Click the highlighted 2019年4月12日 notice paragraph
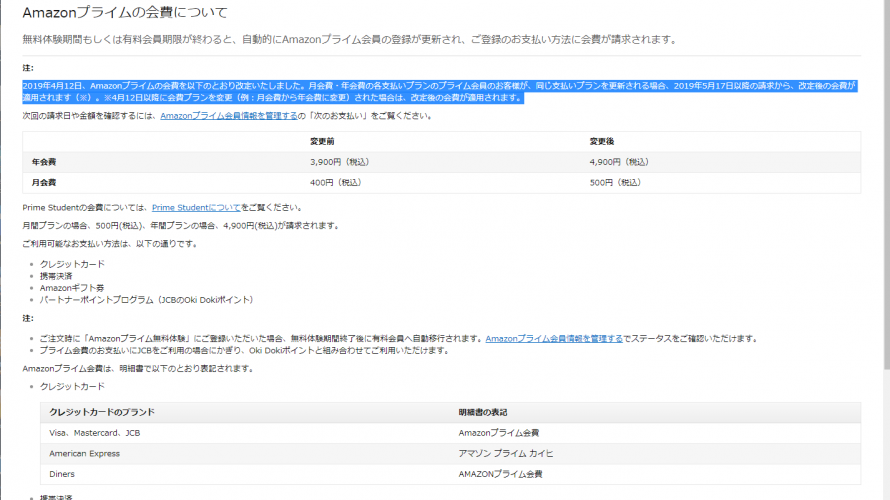The height and width of the screenshot is (500, 890). [439, 92]
